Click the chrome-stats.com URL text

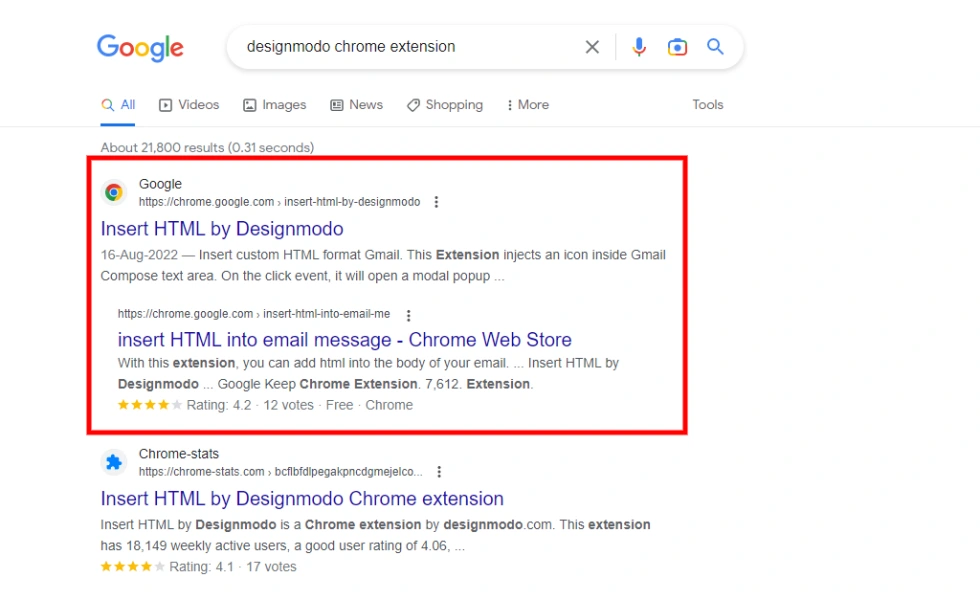281,472
